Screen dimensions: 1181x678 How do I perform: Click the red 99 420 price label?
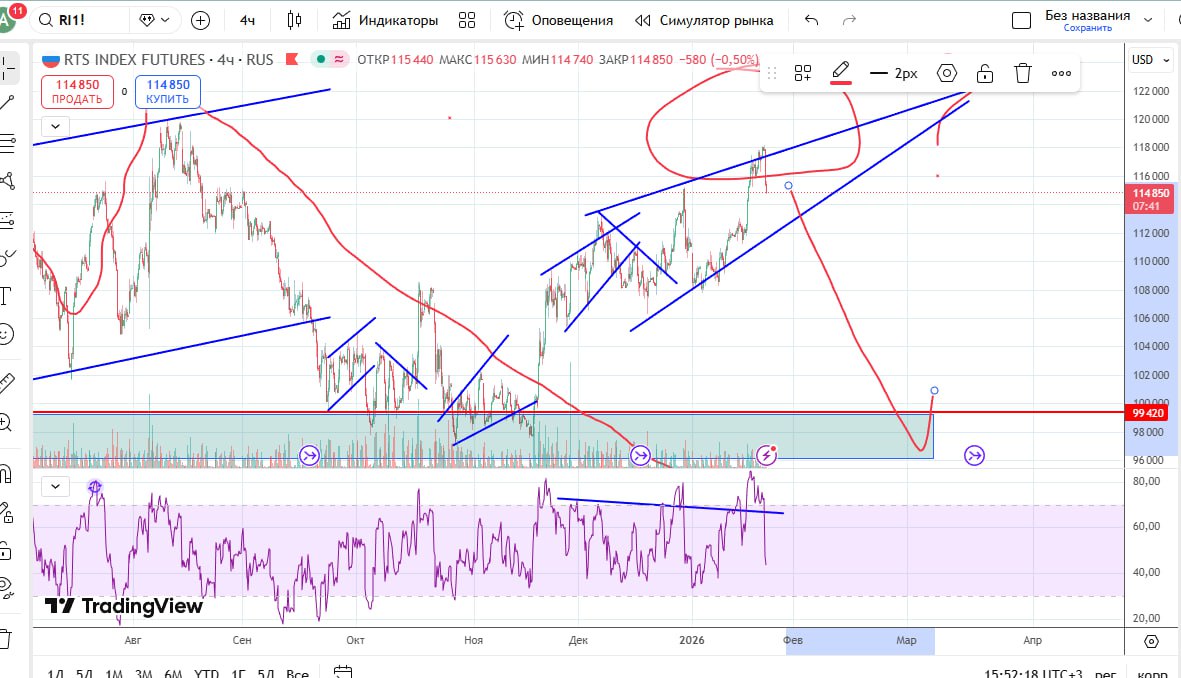tap(1148, 413)
